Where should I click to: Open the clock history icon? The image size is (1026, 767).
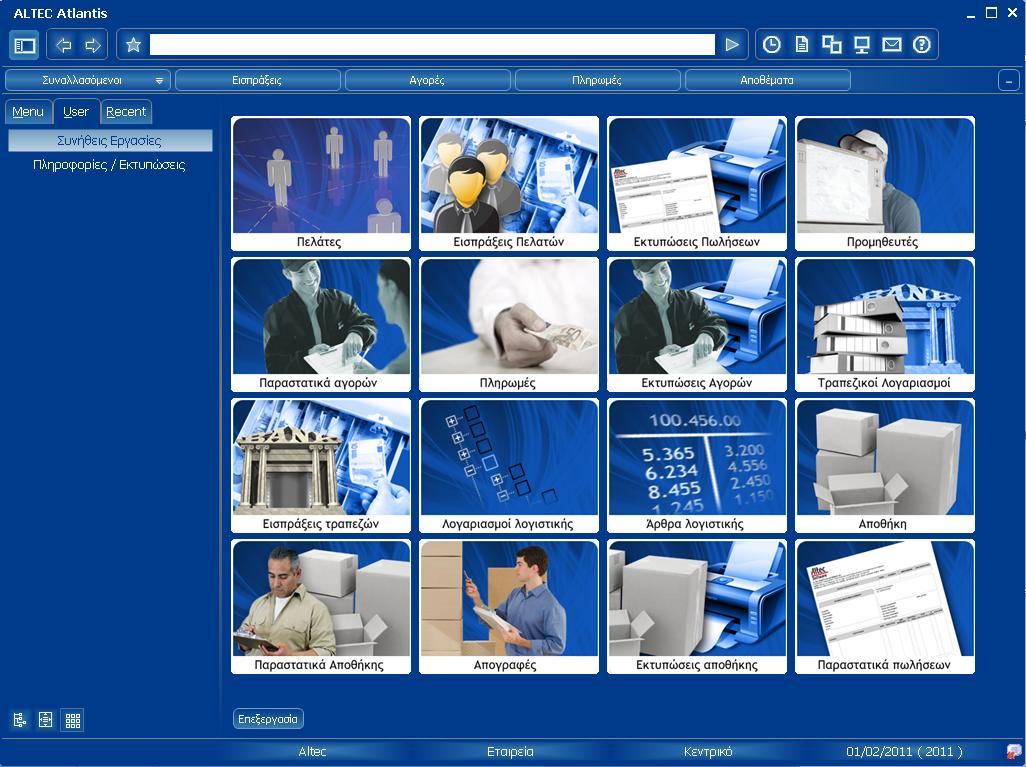tap(772, 45)
